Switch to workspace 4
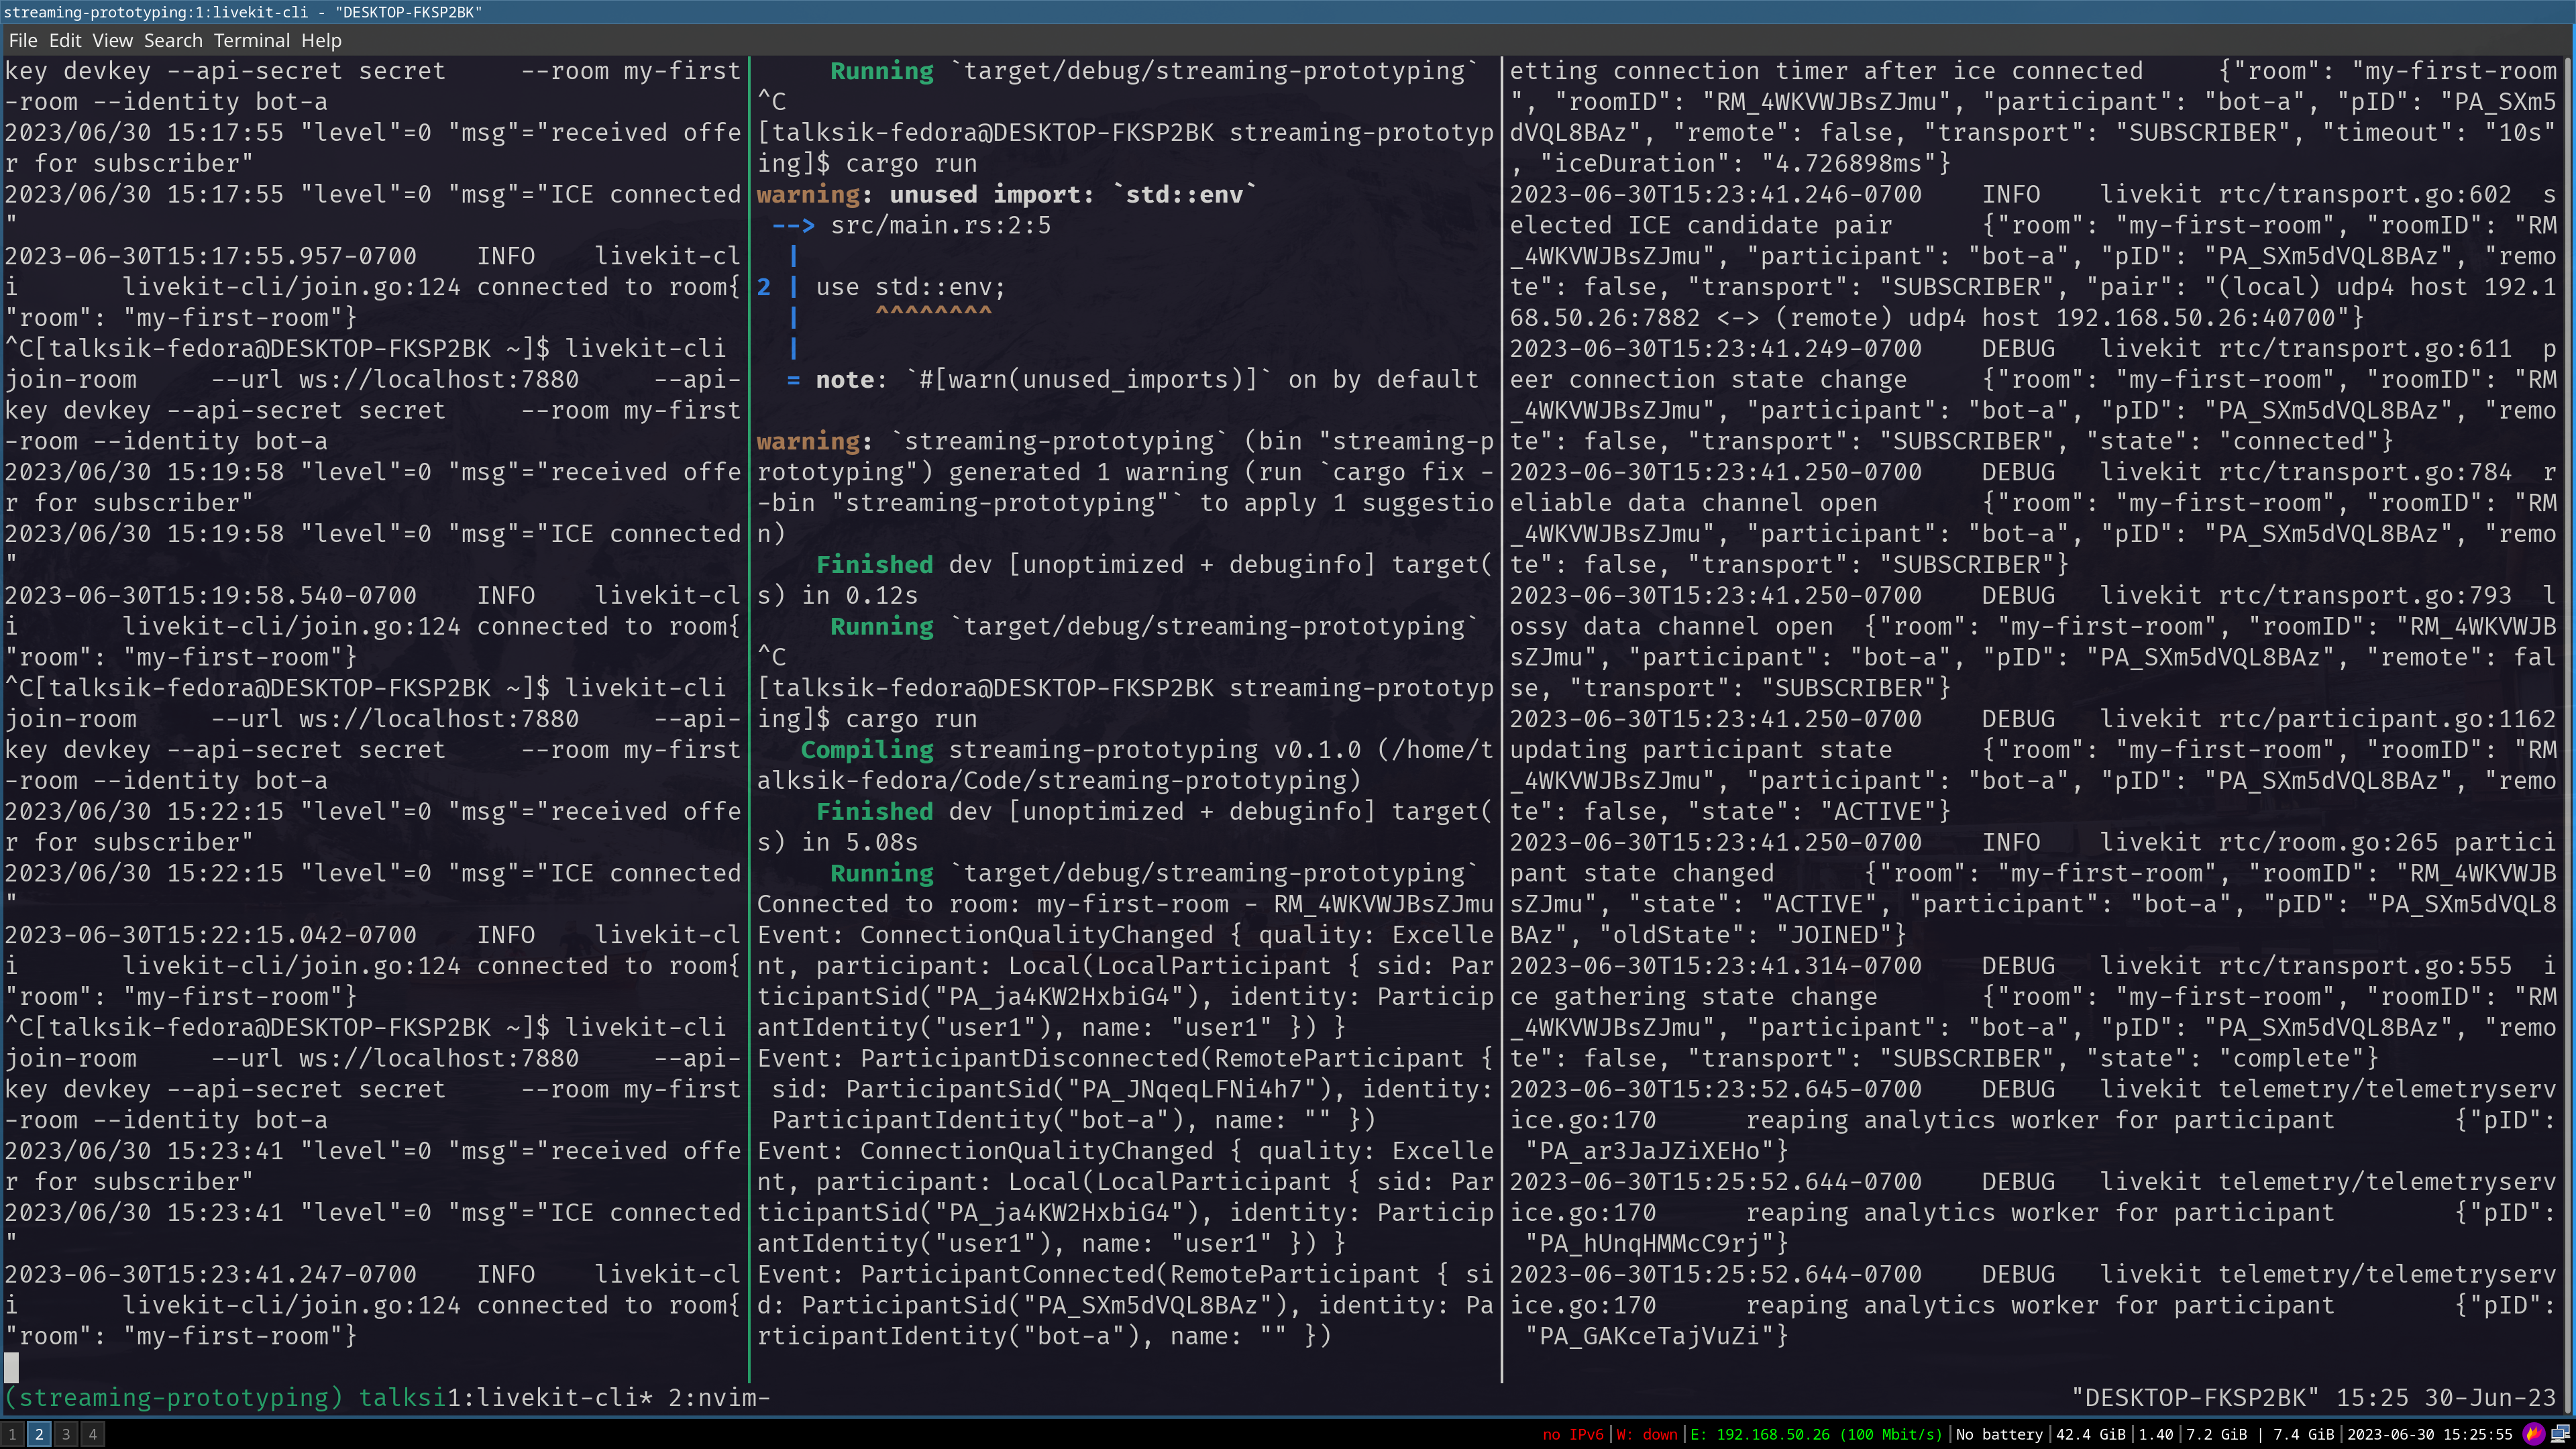Viewport: 2576px width, 1449px height. [93, 1434]
